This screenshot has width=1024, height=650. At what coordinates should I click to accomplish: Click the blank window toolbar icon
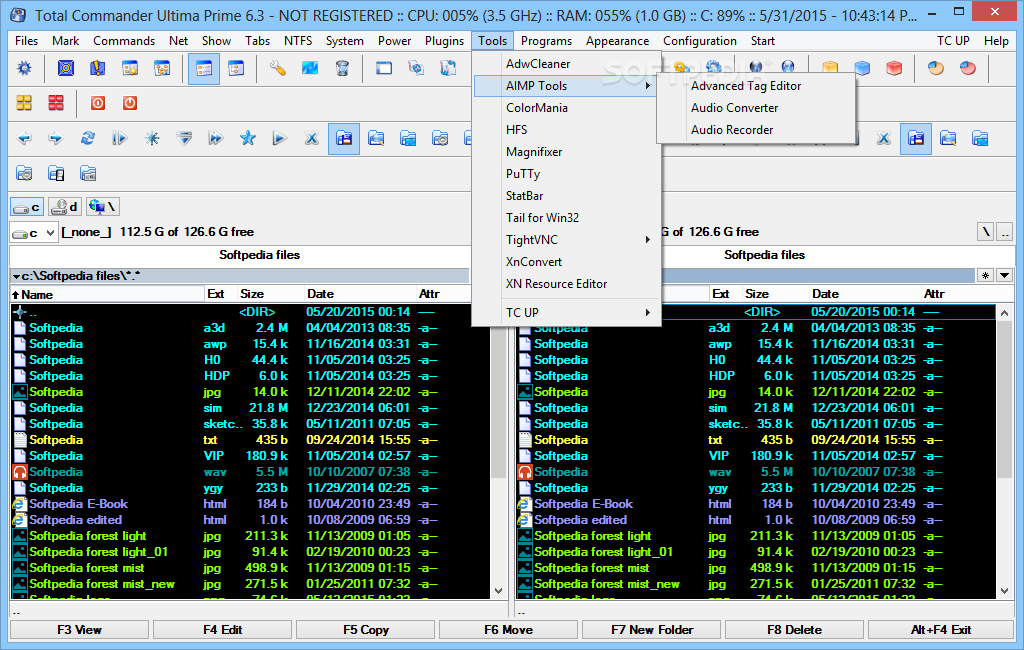384,68
